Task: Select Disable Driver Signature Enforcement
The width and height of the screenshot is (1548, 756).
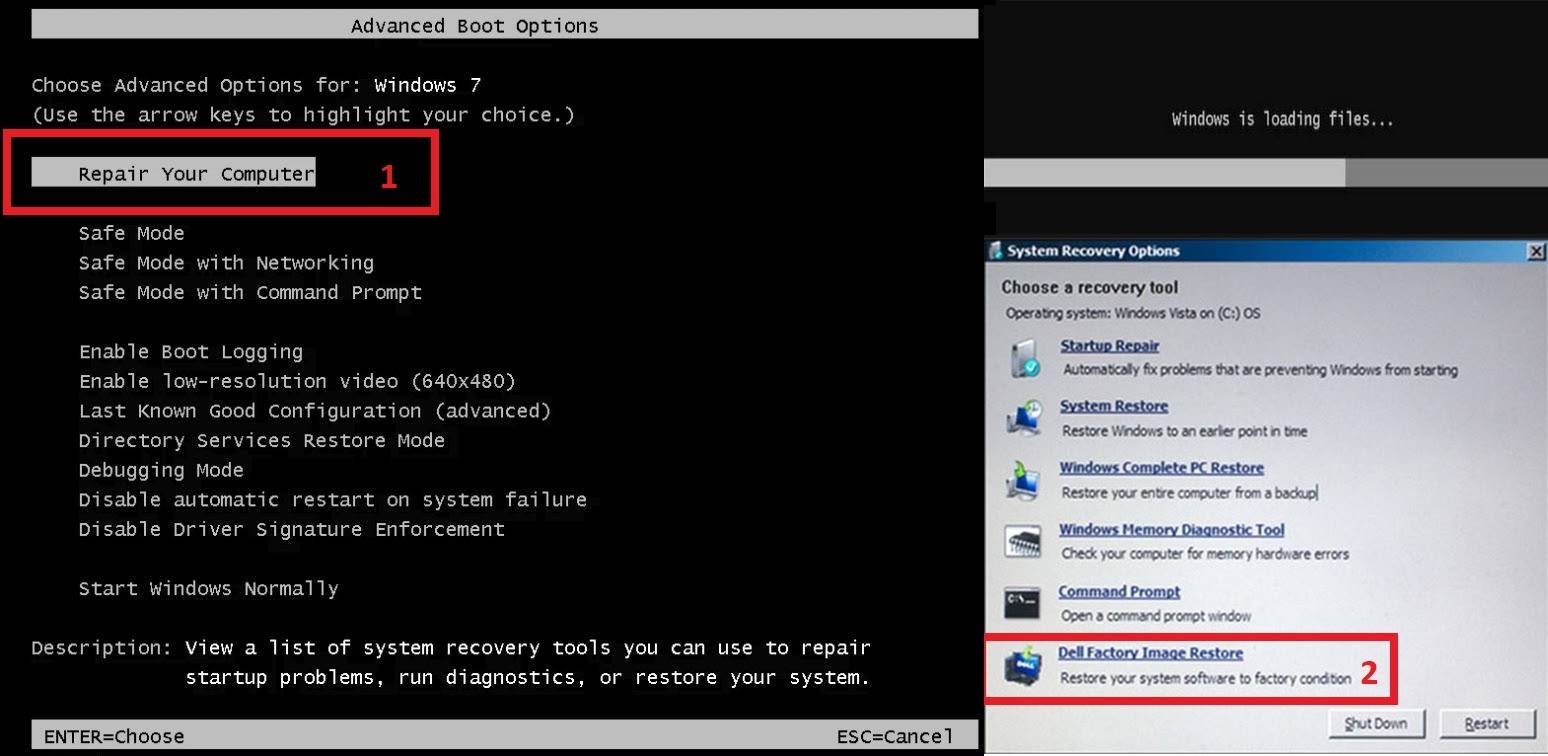Action: [291, 529]
